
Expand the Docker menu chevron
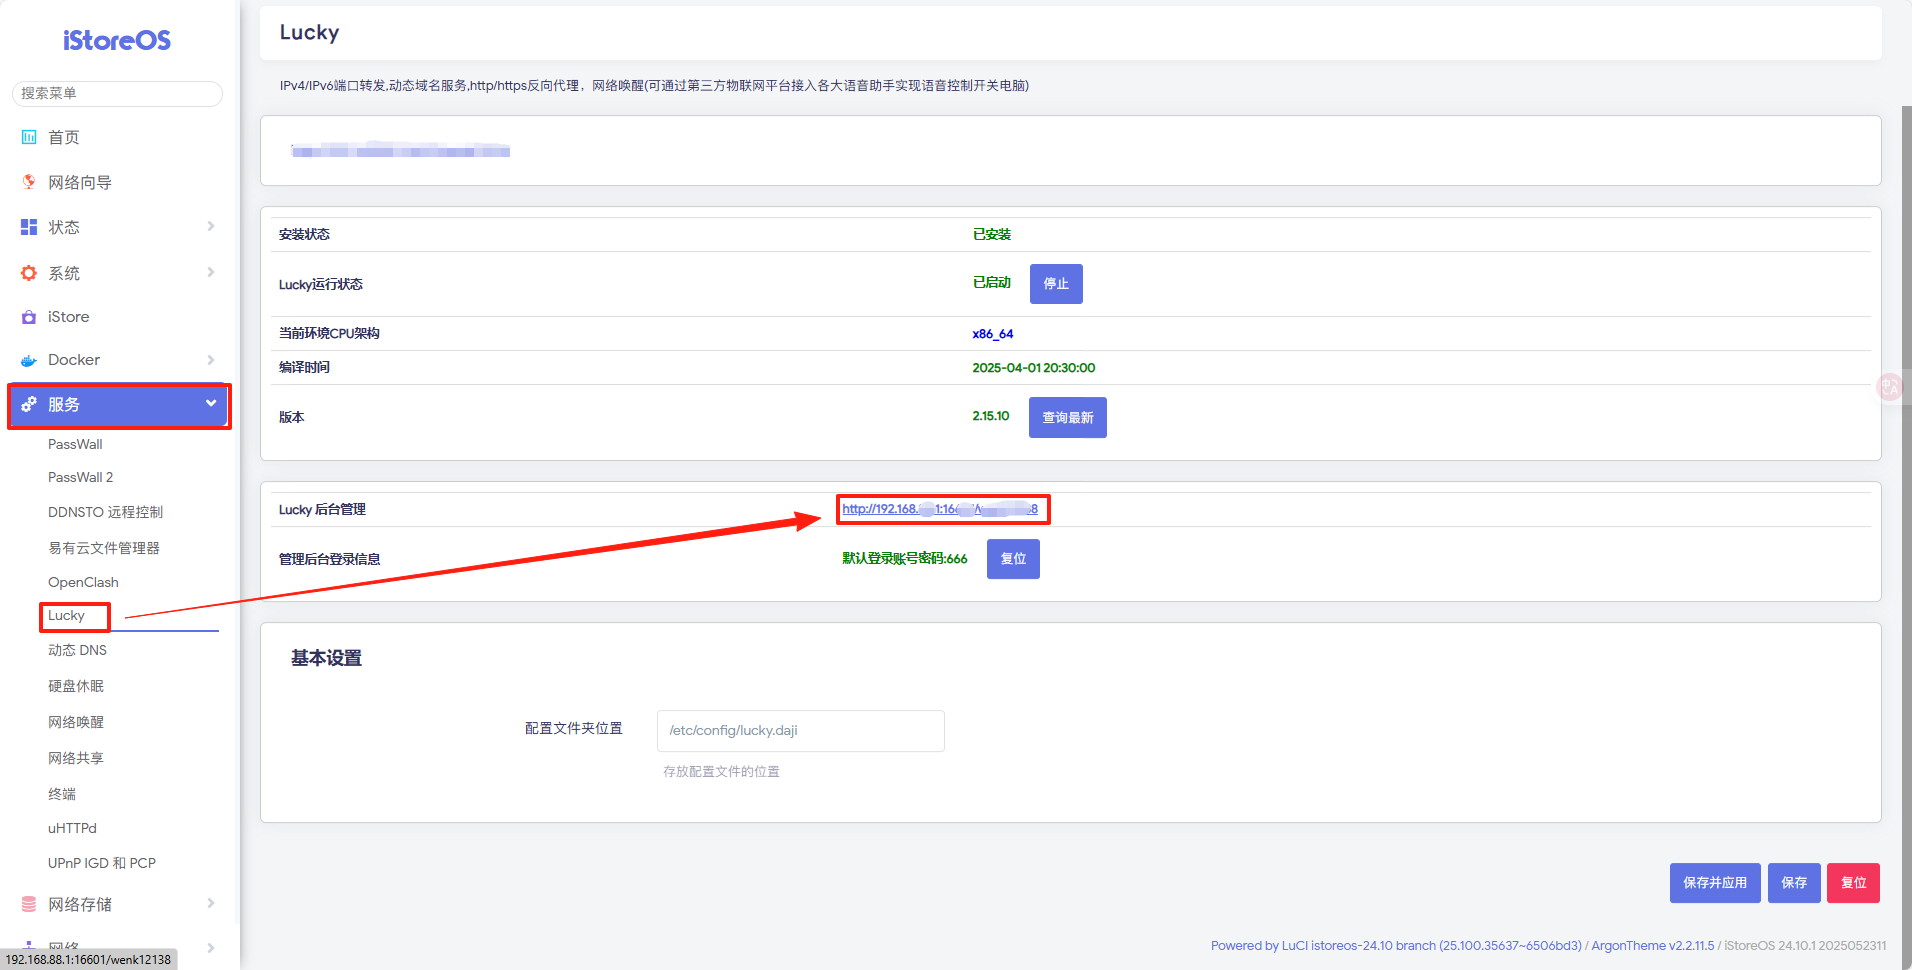click(x=211, y=360)
